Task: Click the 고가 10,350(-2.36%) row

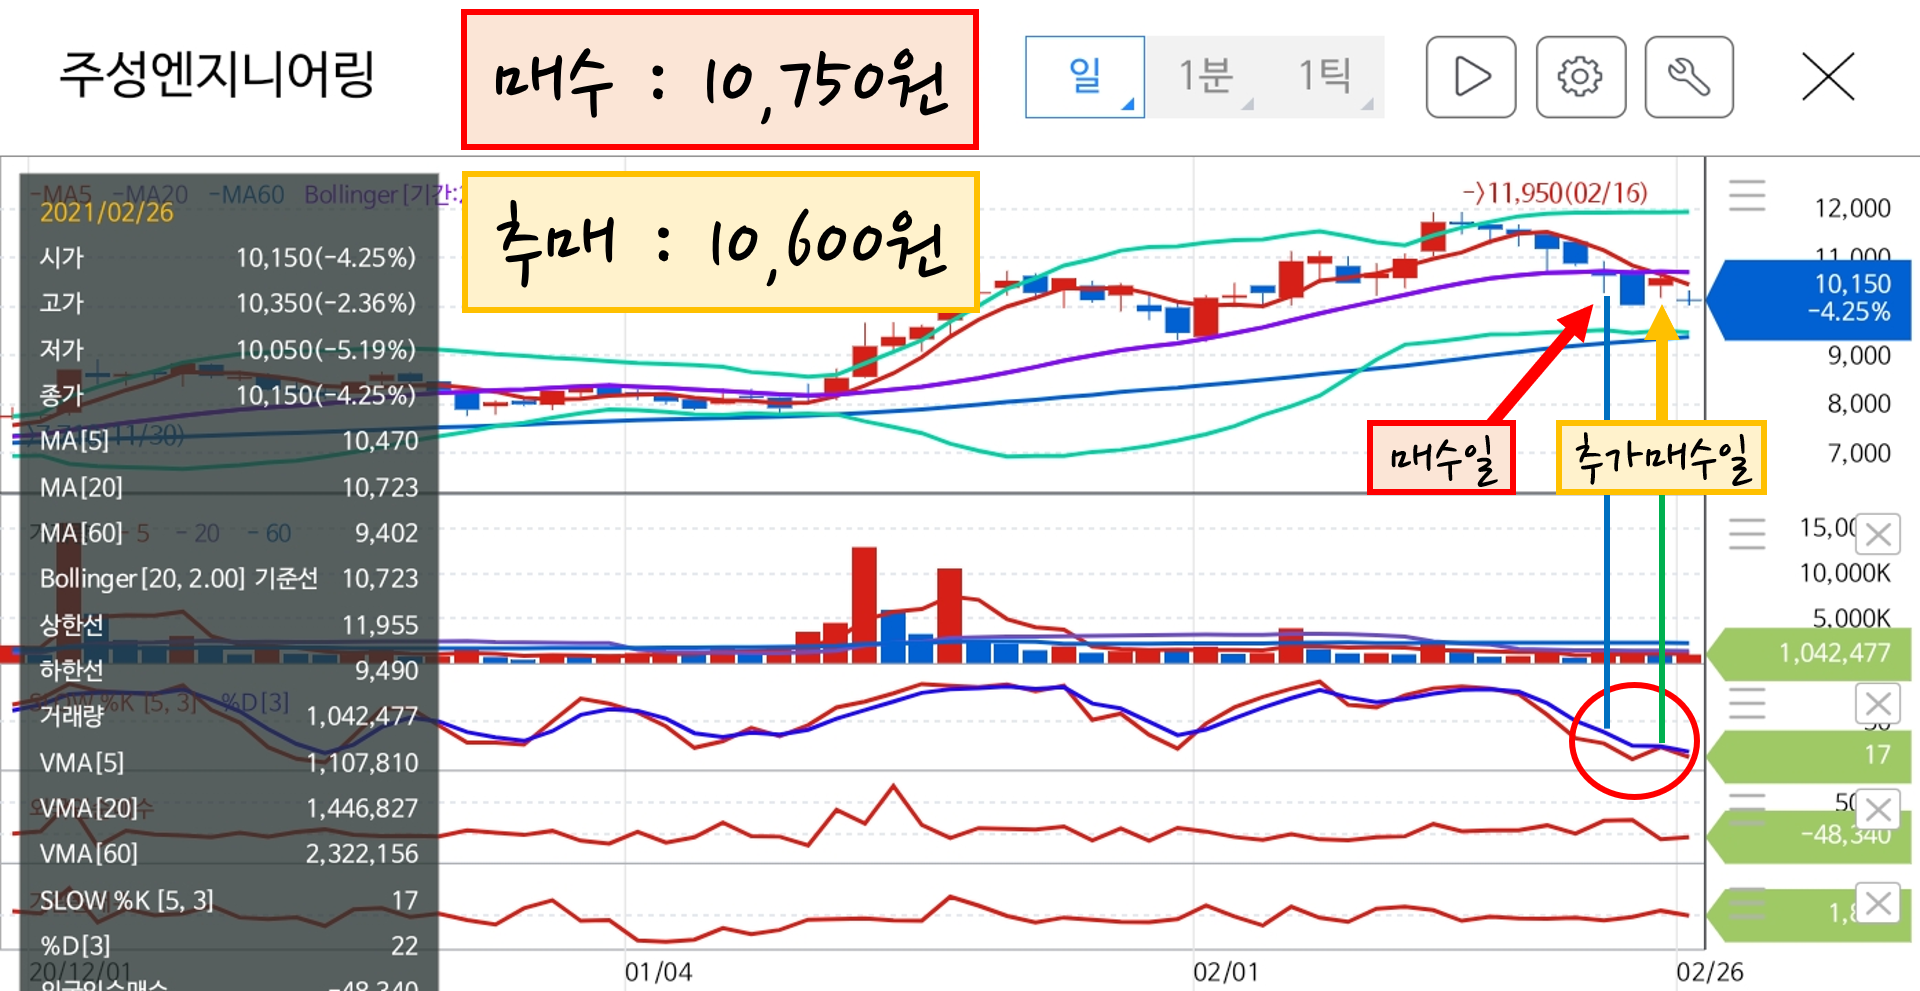Action: tap(228, 303)
